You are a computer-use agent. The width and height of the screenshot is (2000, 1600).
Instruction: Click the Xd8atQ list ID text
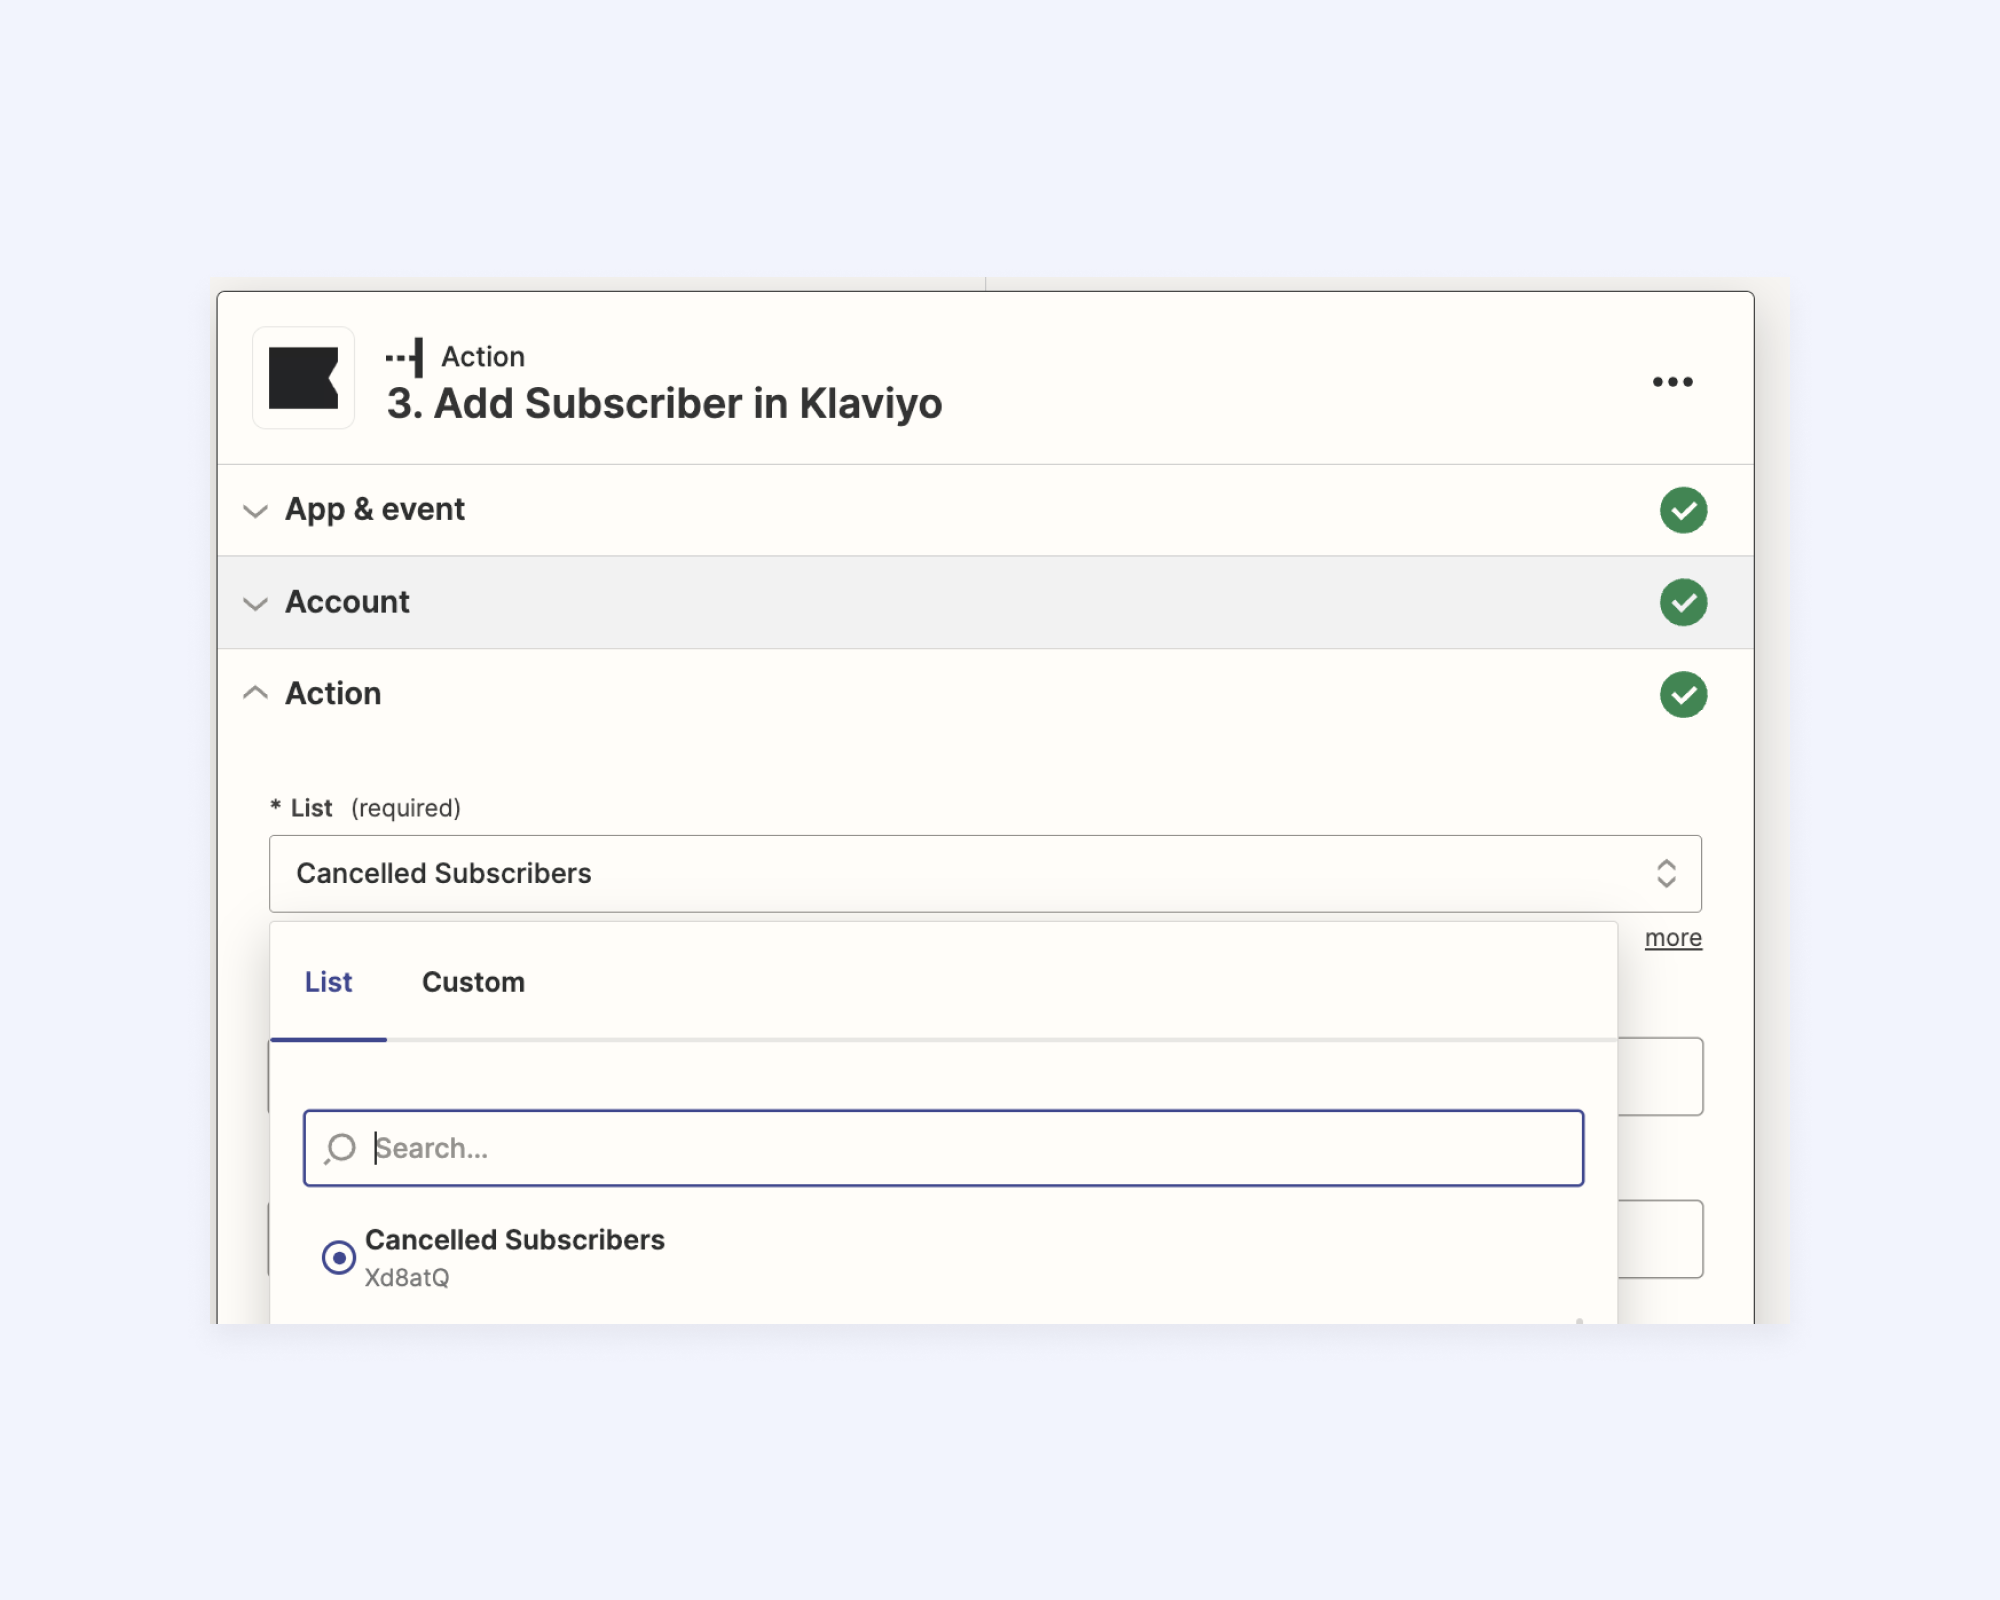point(407,1278)
